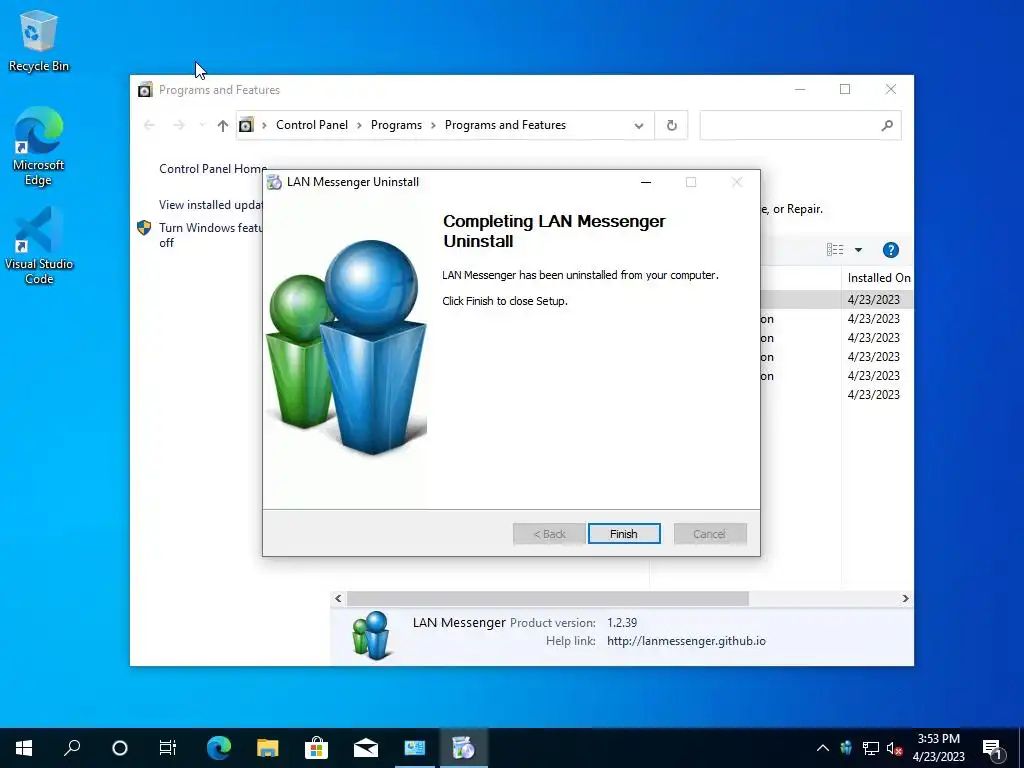Open the Control Panel breadcrumb
This screenshot has height=768, width=1024.
tap(312, 125)
